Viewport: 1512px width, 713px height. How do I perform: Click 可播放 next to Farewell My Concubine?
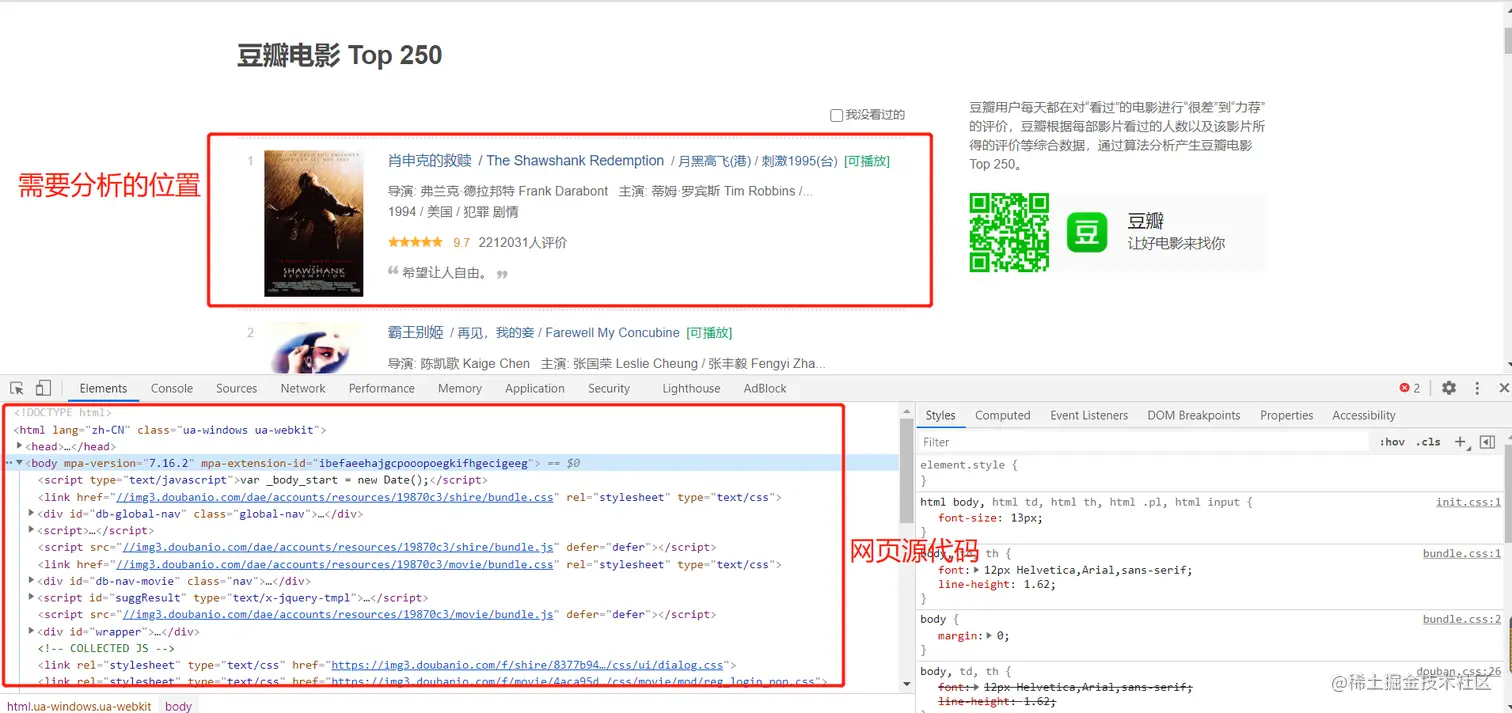pyautogui.click(x=709, y=333)
